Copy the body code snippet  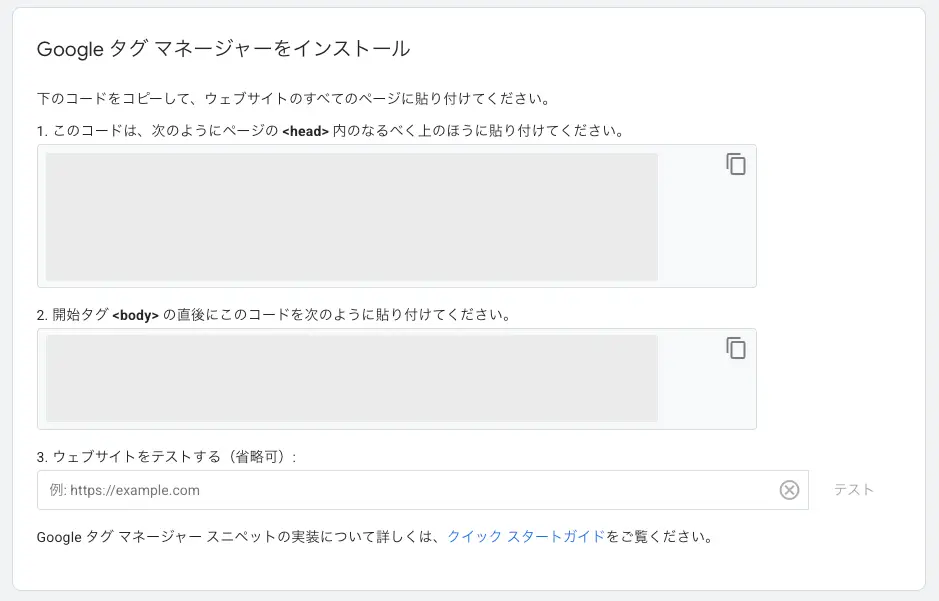(x=736, y=348)
